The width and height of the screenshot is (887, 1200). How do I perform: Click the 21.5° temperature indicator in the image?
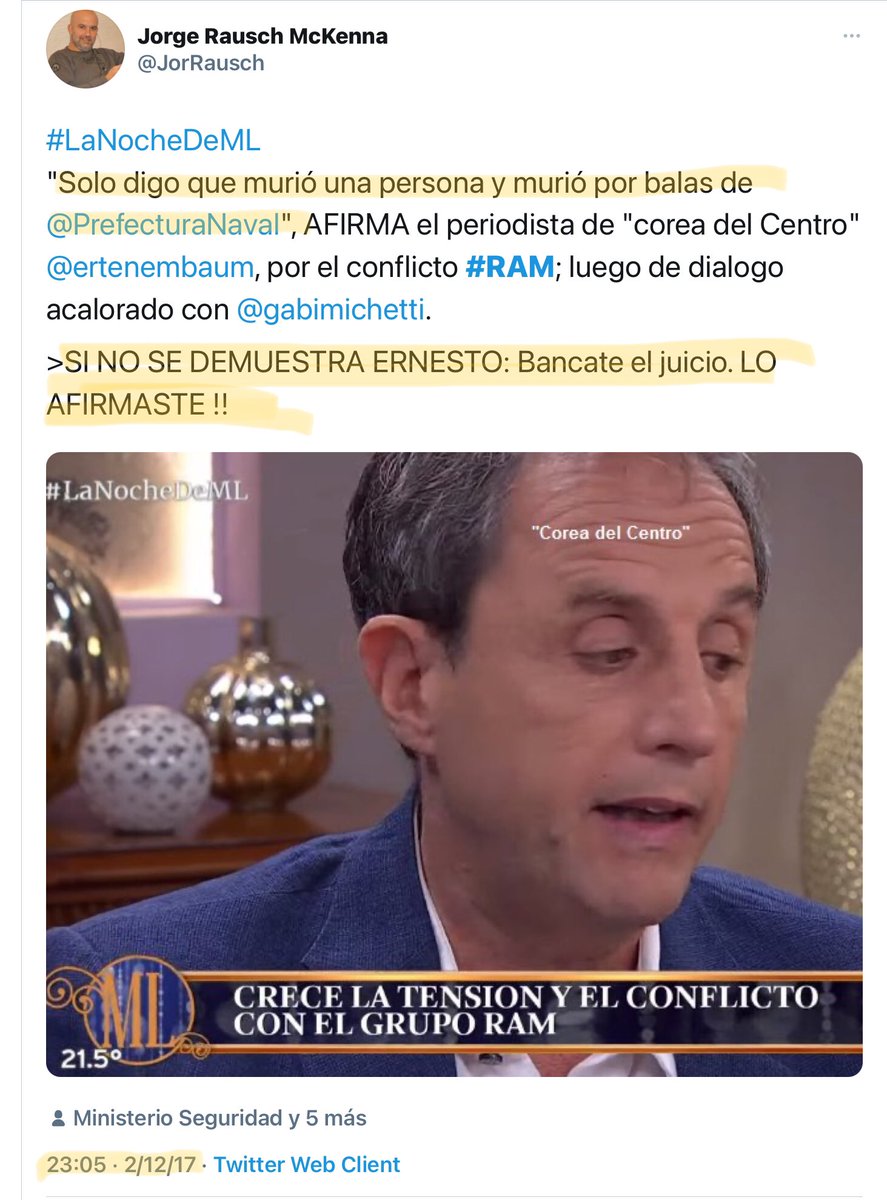[84, 1059]
